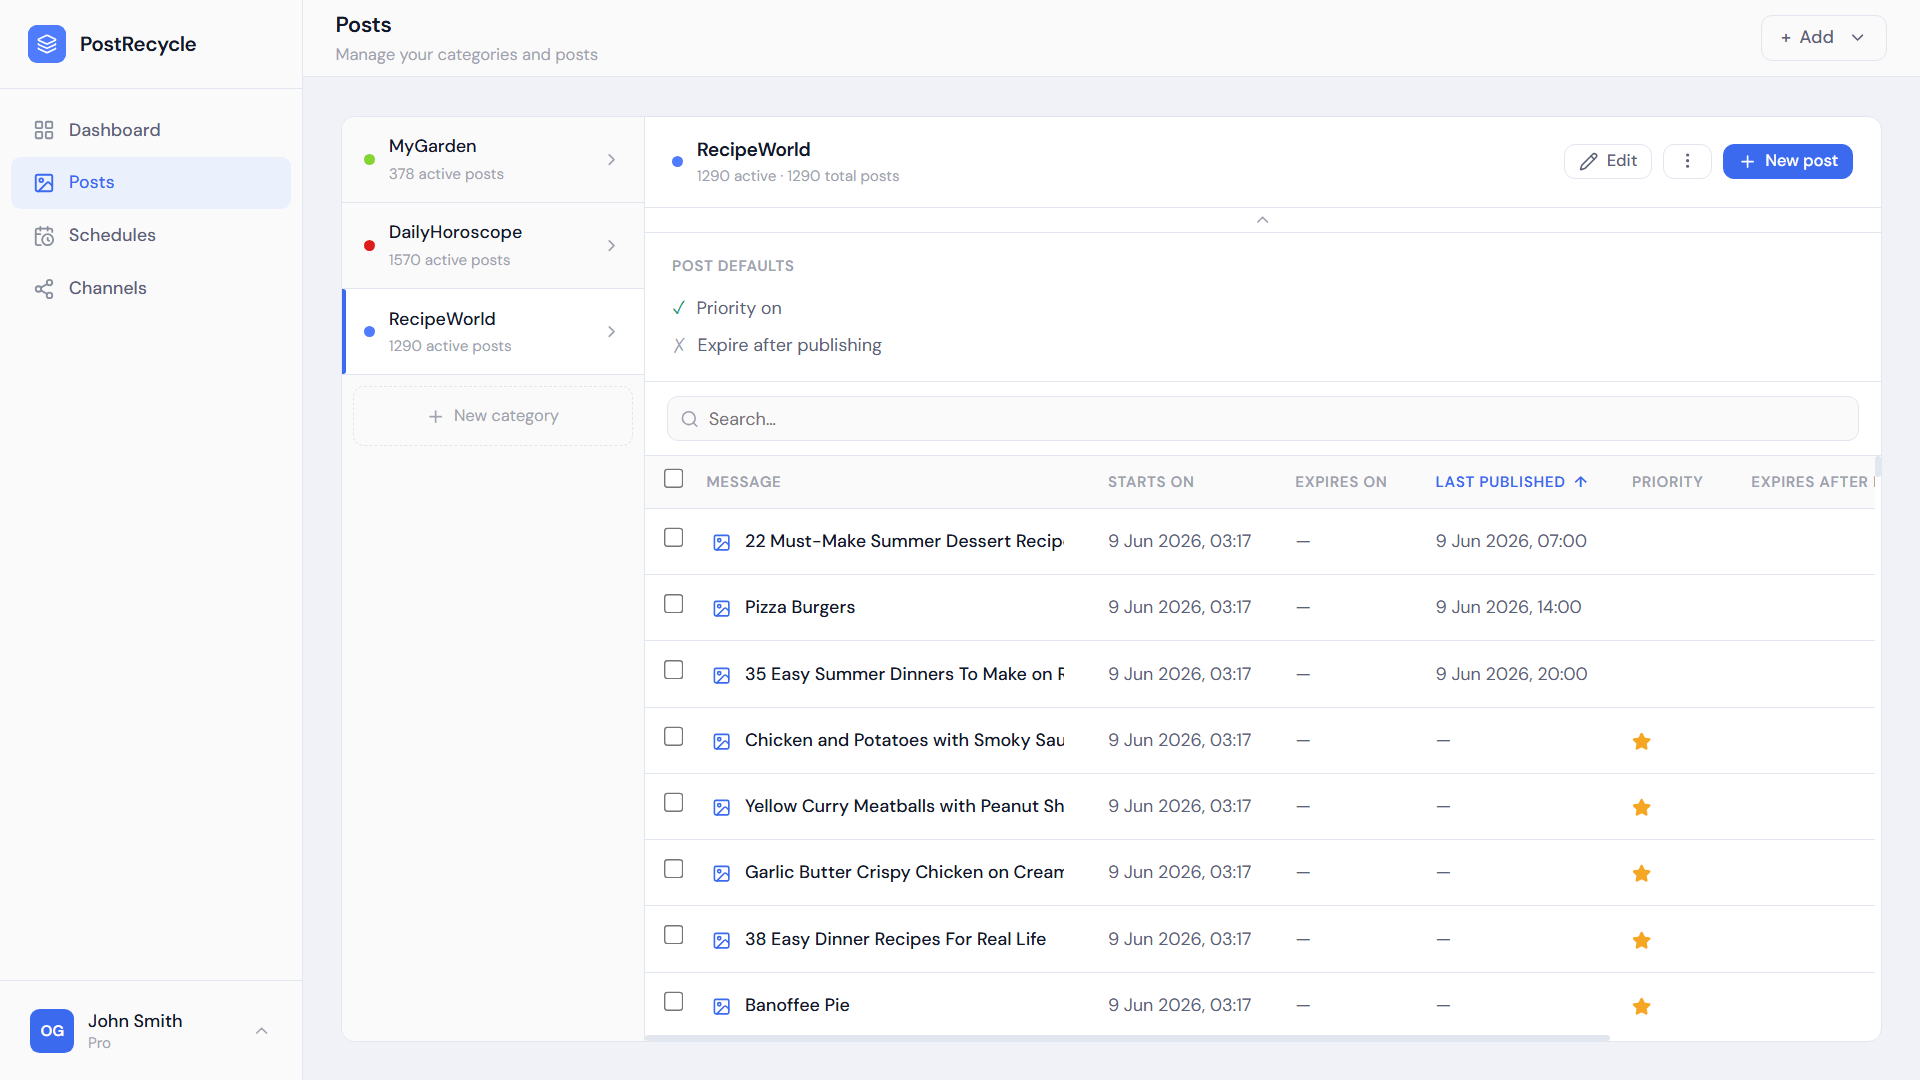Screen dimensions: 1920x1080
Task: Click the Schedules calendar-clock icon
Action: [44, 236]
